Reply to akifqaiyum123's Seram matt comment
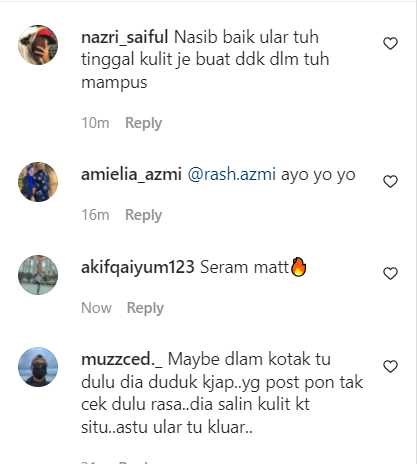This screenshot has height=464, width=417. [145, 308]
